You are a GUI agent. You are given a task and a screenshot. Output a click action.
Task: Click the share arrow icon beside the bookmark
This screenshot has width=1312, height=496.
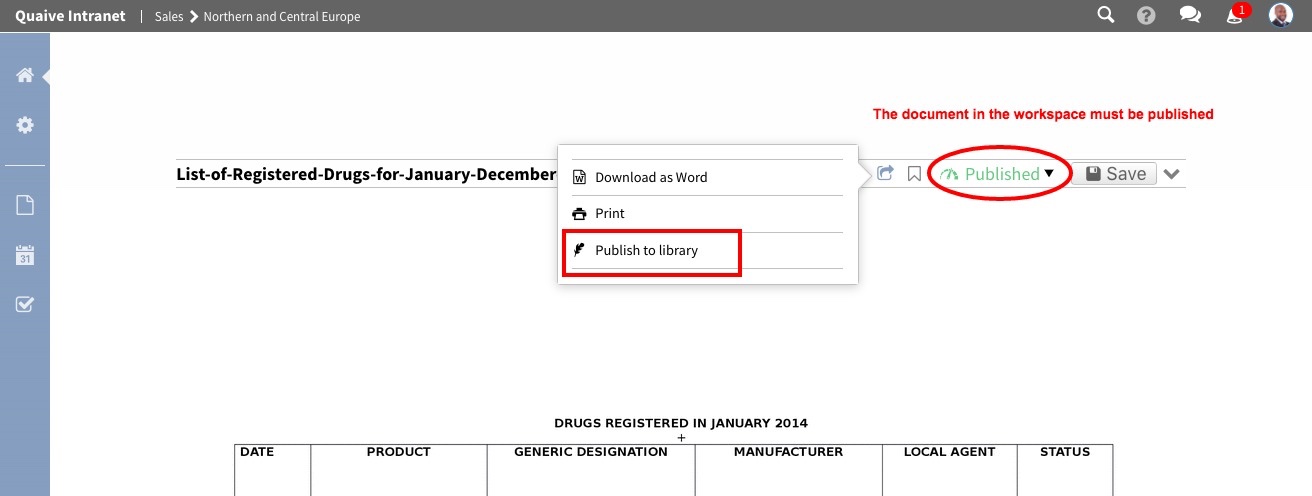(x=885, y=174)
